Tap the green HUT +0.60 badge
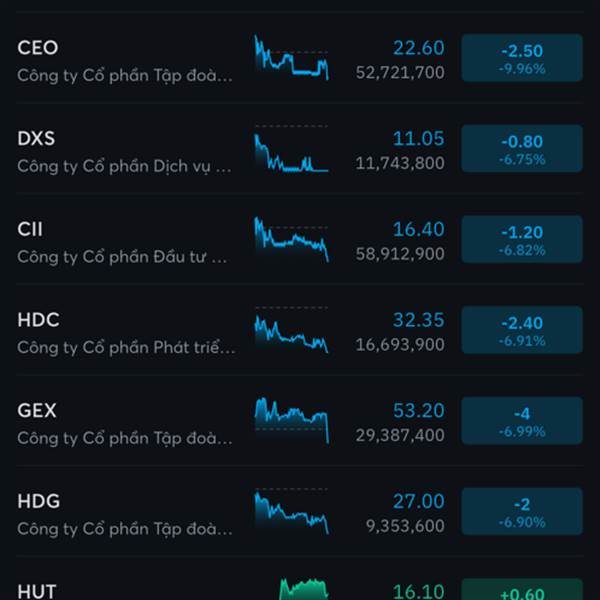Screen dimensions: 600x600 coord(522,589)
